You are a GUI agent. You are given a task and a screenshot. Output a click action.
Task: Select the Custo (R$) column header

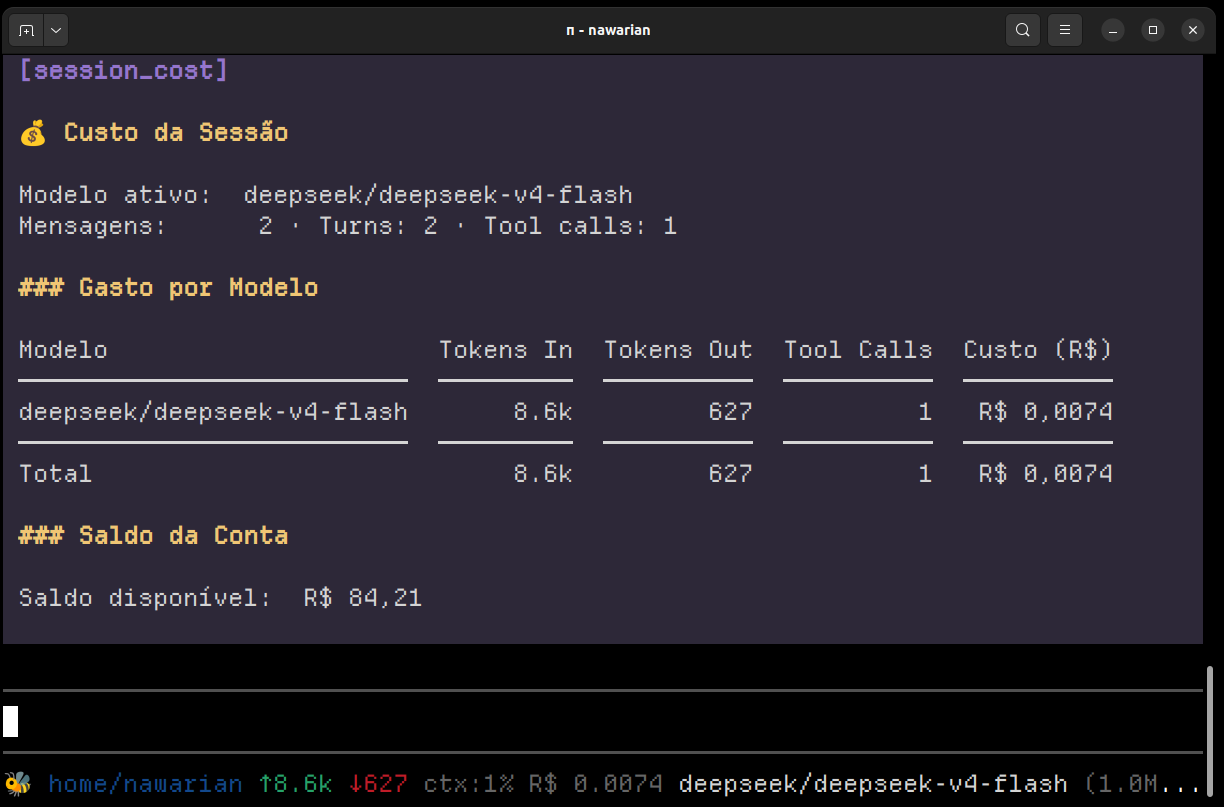[x=1038, y=350]
